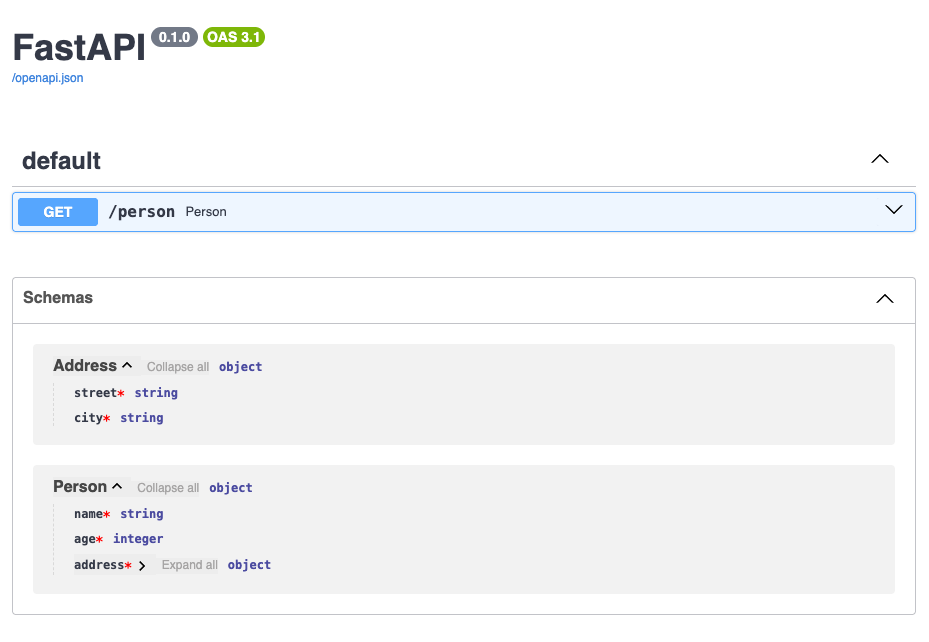
Task: Click Collapse all for the Person schema
Action: coord(167,487)
